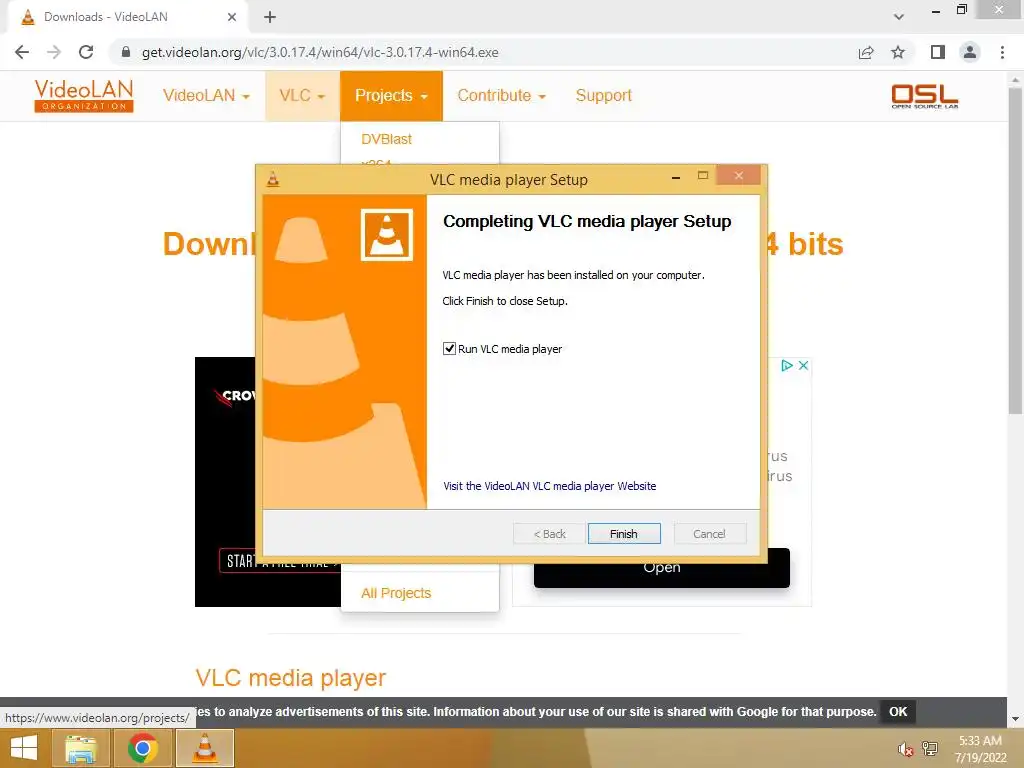The height and width of the screenshot is (768, 1024).
Task: Click the muted speaker tray icon
Action: (x=905, y=749)
